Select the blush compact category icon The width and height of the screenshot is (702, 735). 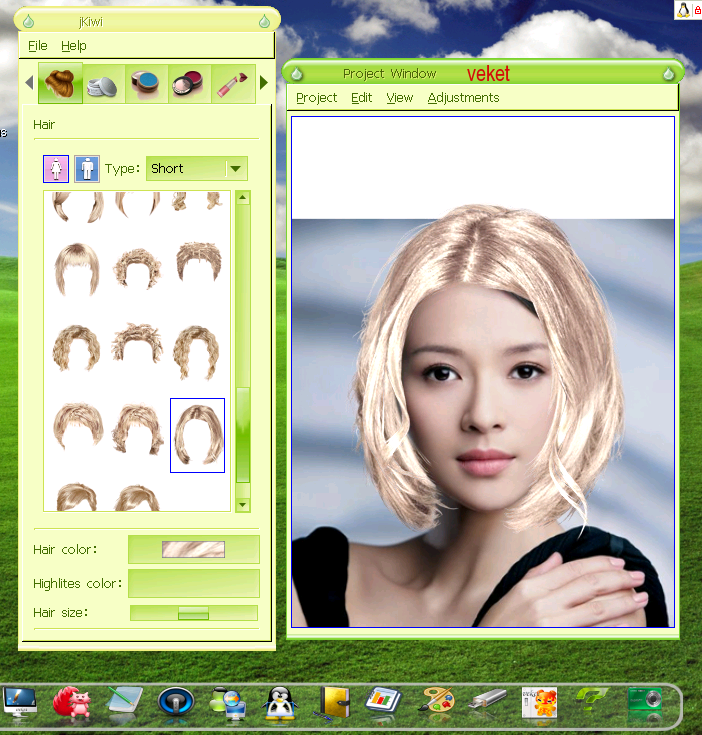188,84
